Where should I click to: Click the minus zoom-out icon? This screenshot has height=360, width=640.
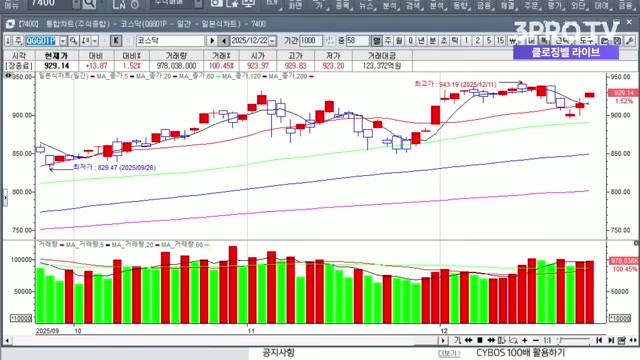click(536, 340)
